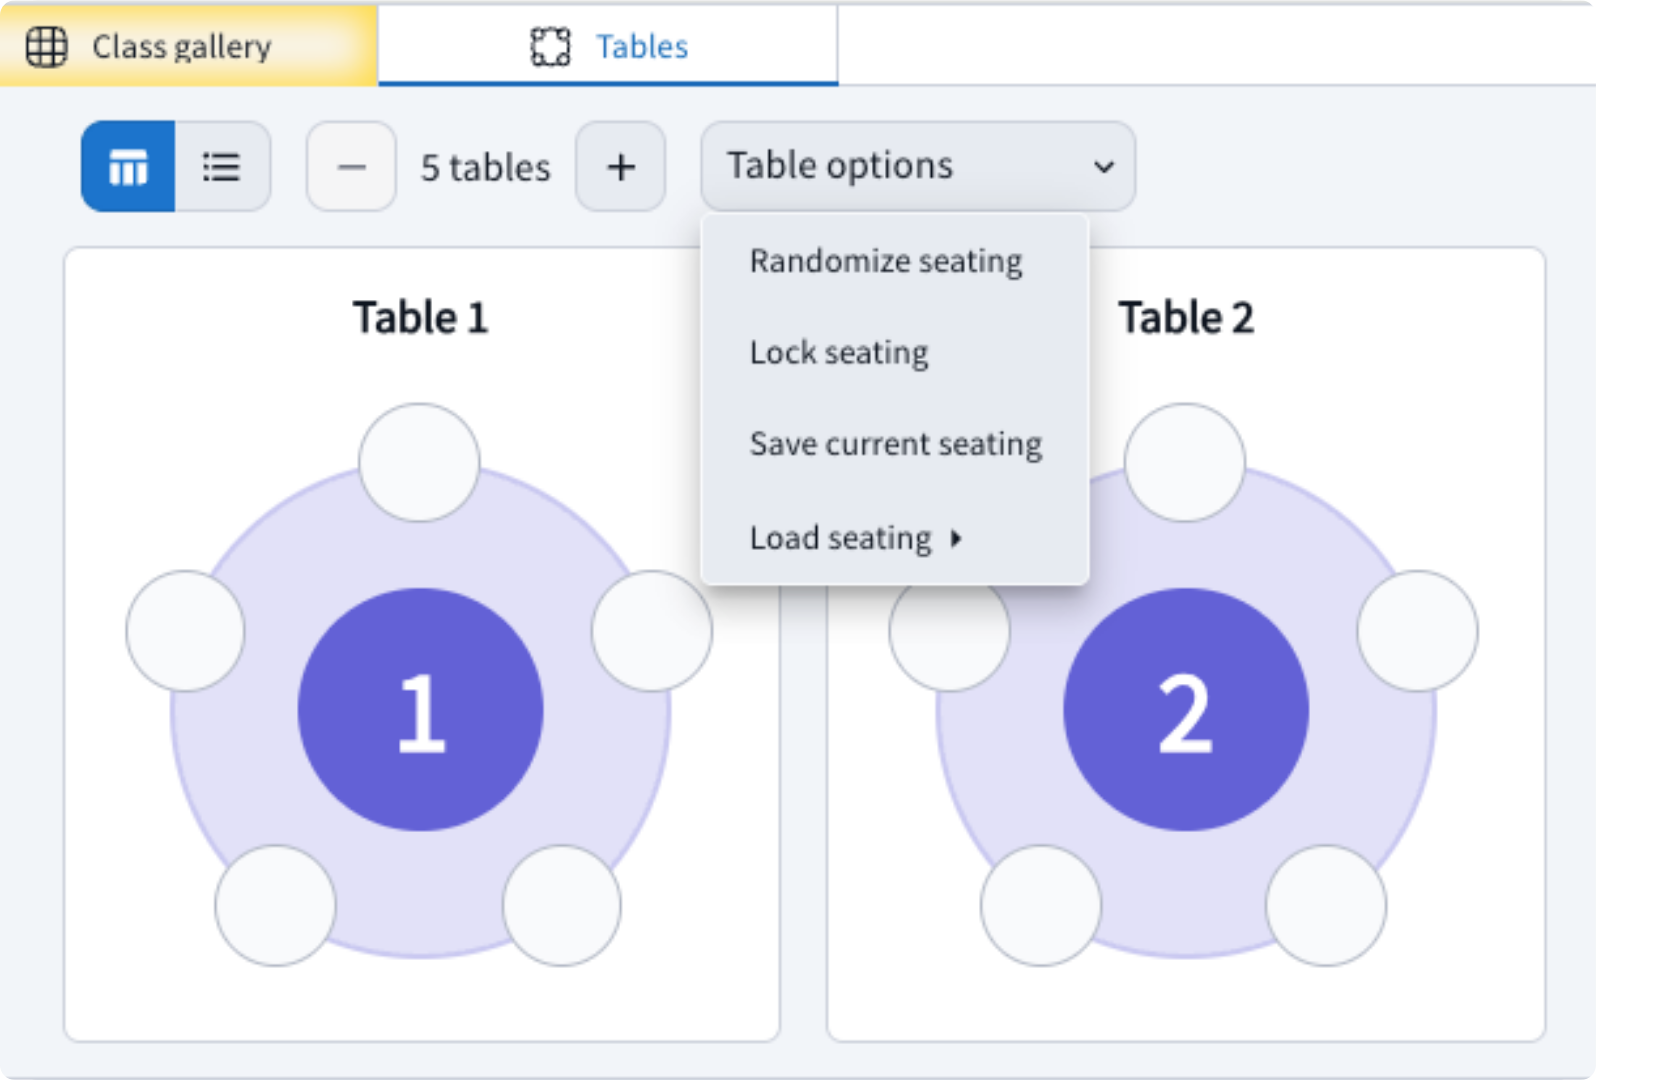
Task: Add a table with plus button
Action: 621,166
